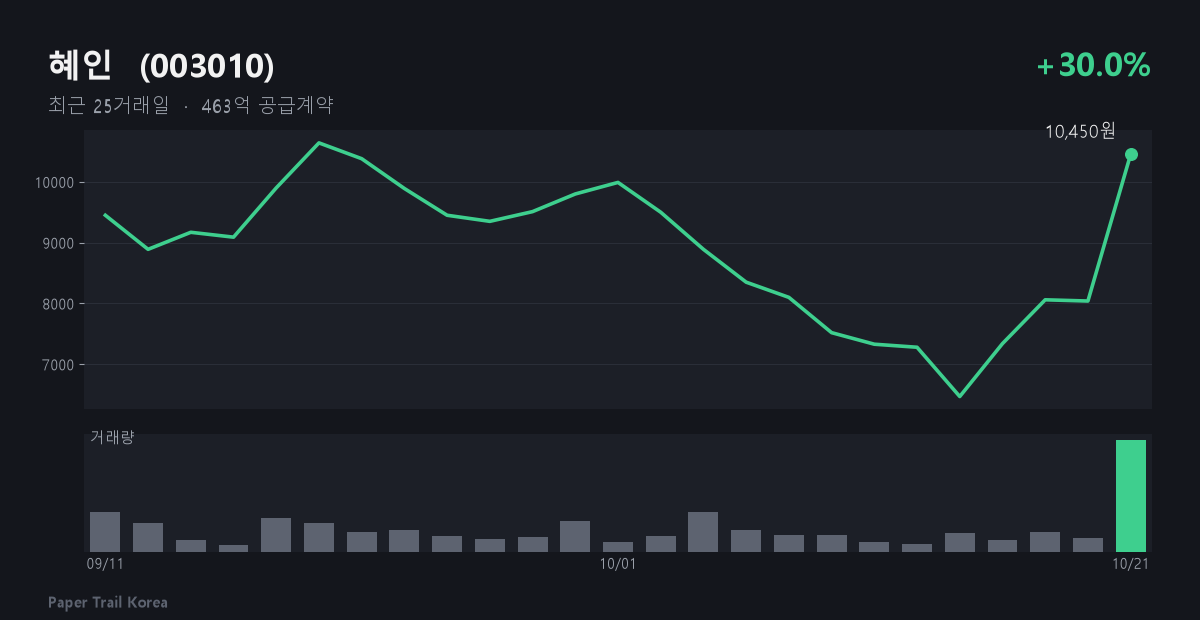Viewport: 1200px width, 620px height.
Task: Click the 10/01 date label
Action: [618, 564]
